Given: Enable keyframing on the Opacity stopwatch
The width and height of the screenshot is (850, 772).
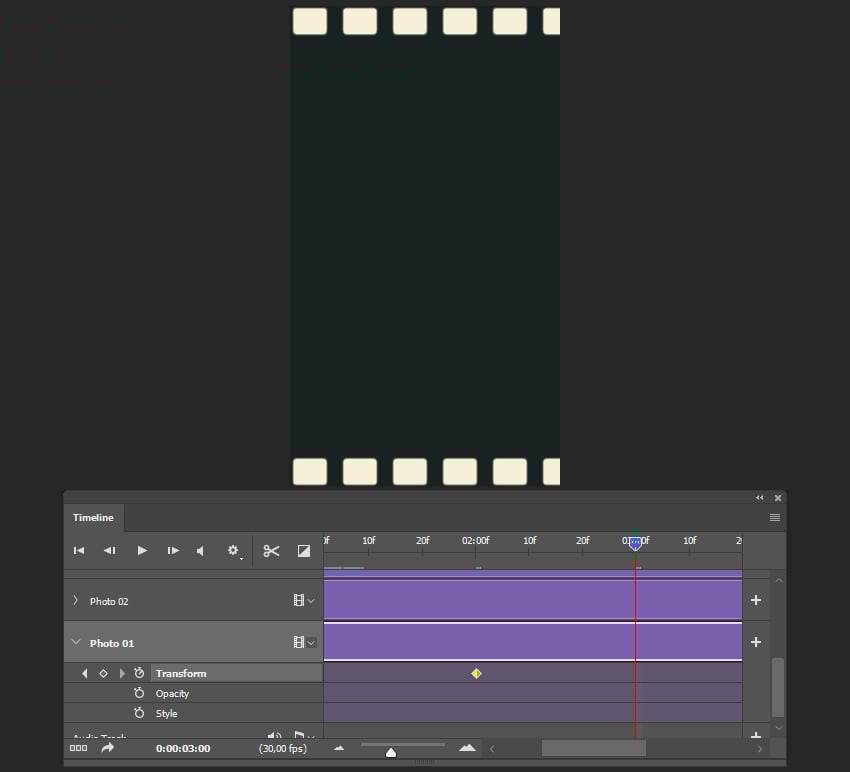Looking at the screenshot, I should click(x=137, y=693).
